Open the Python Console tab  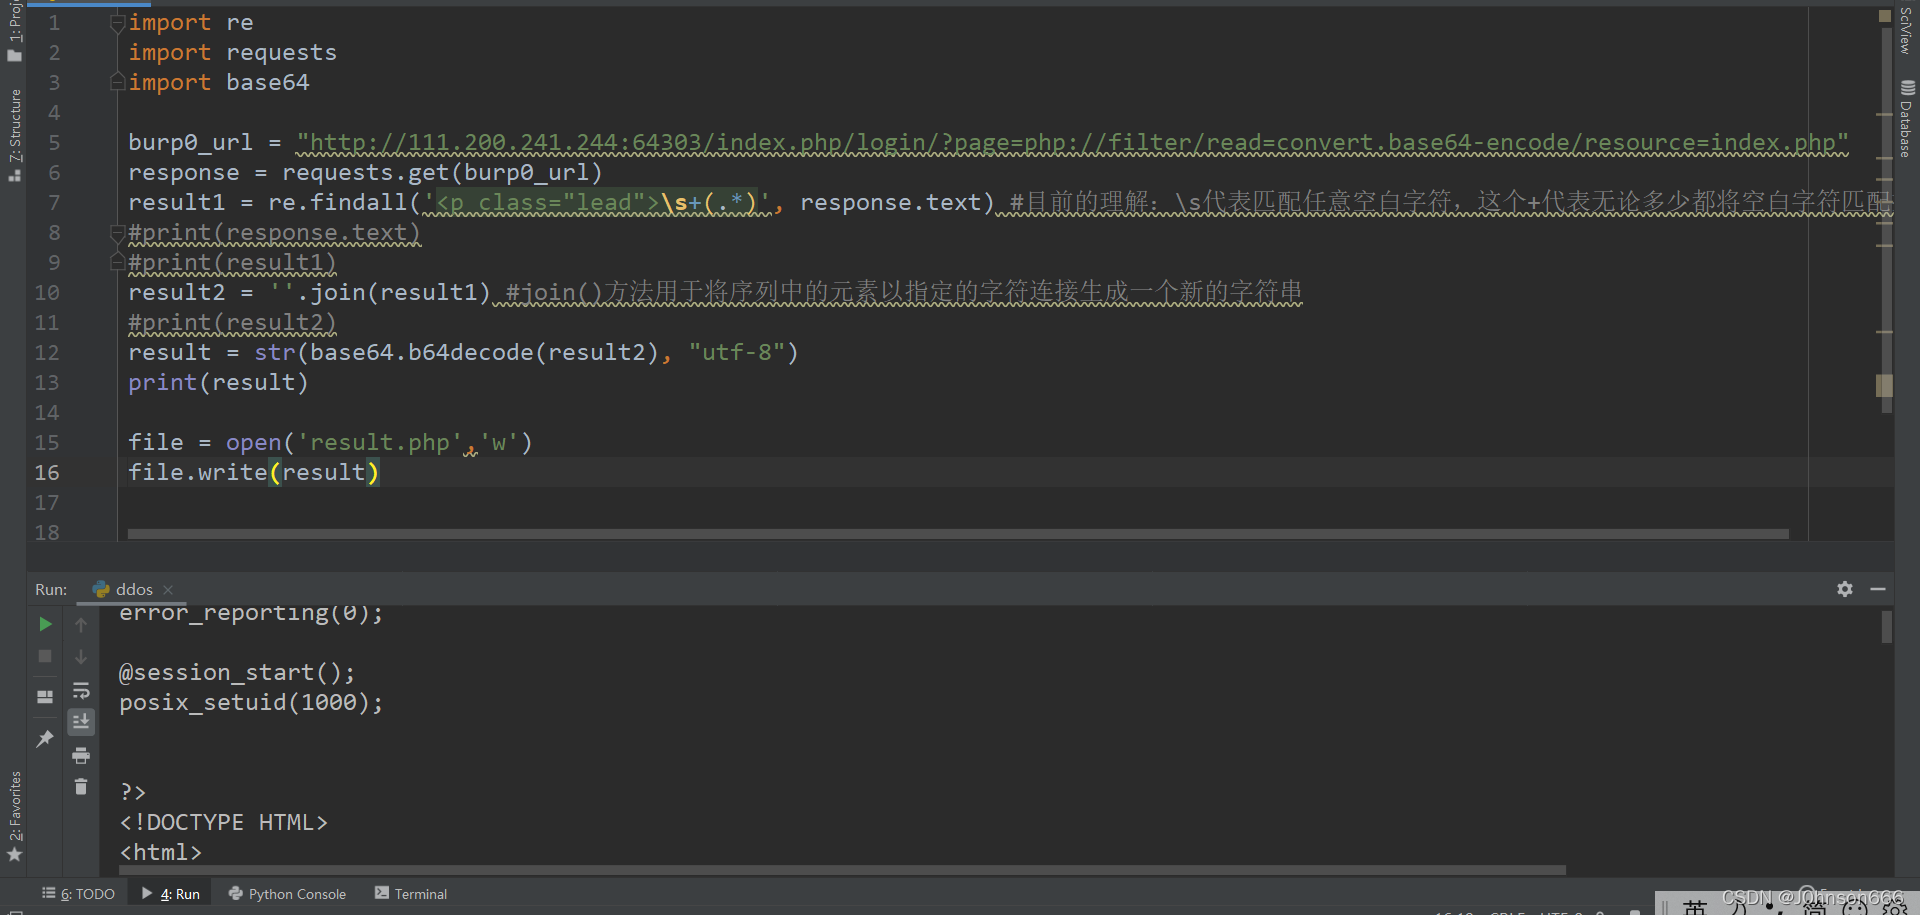(287, 894)
